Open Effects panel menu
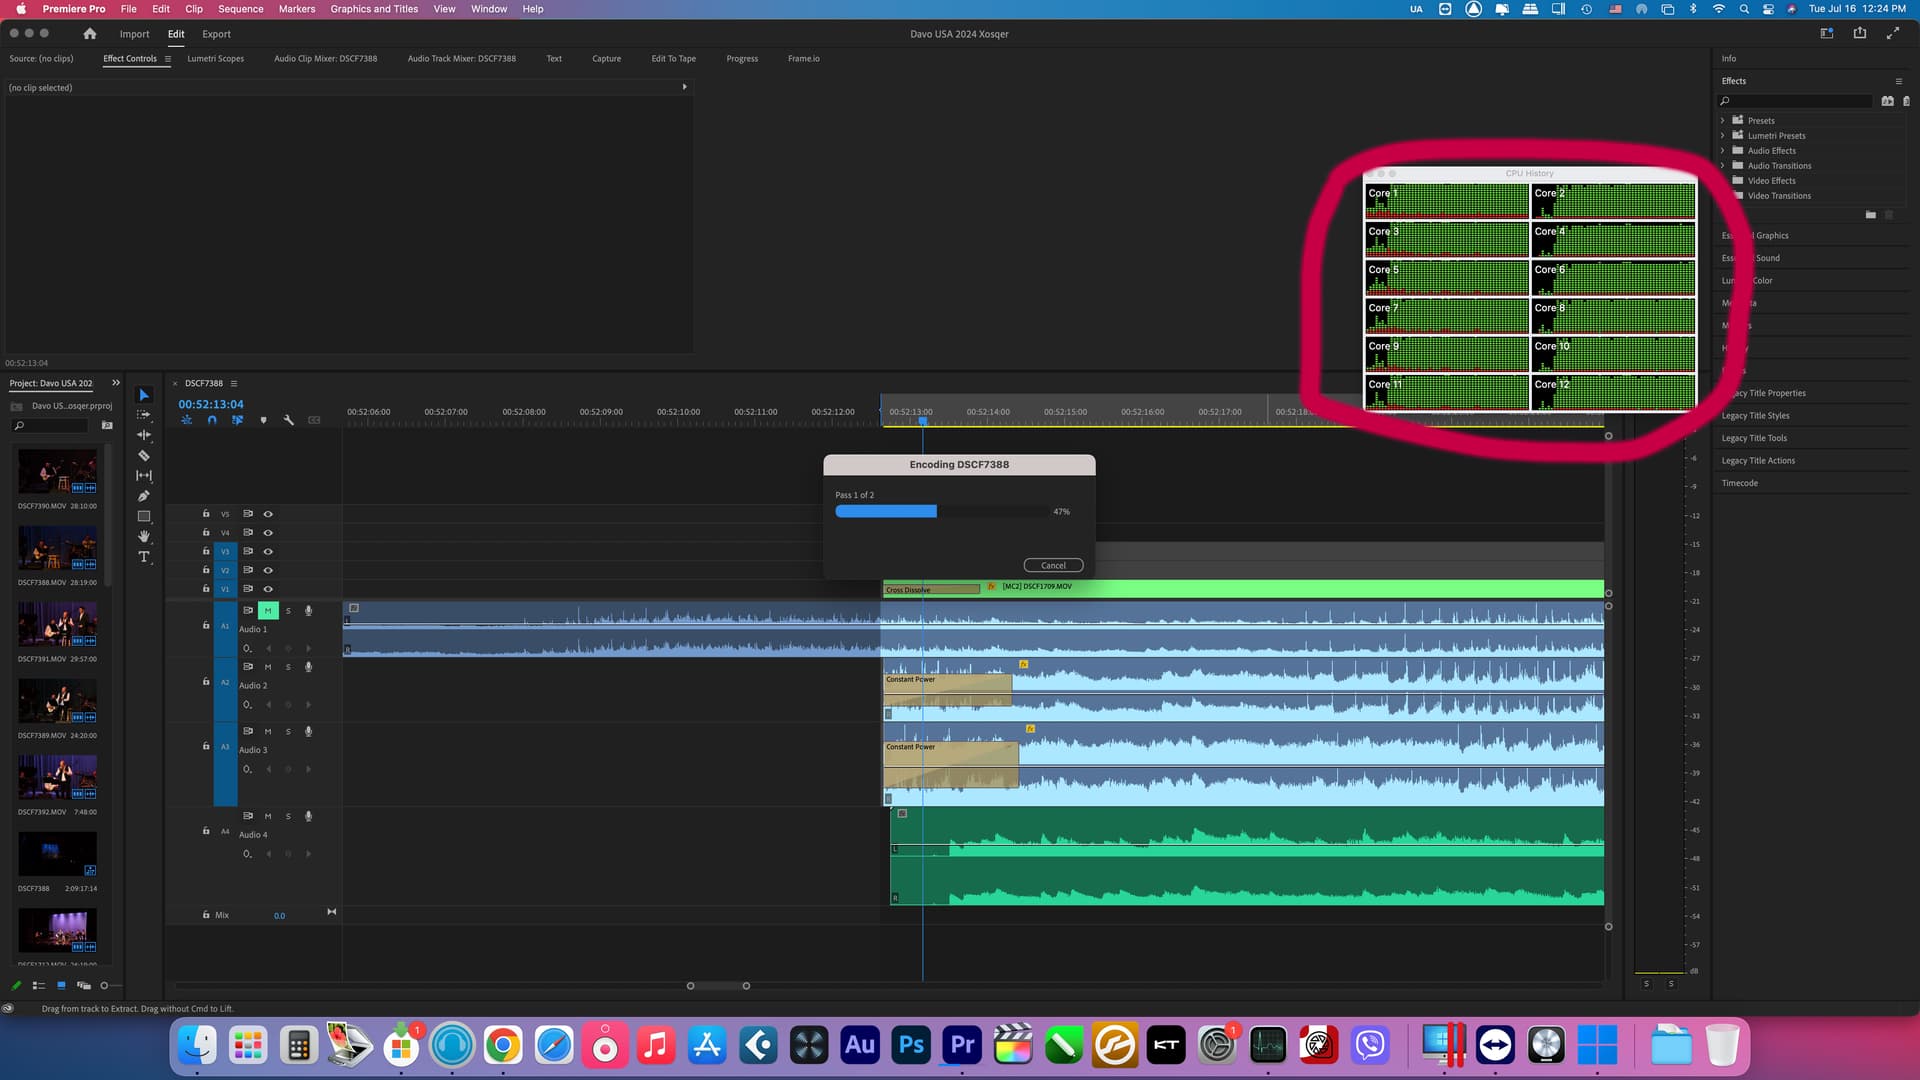Image resolution: width=1920 pixels, height=1080 pixels. [1898, 81]
